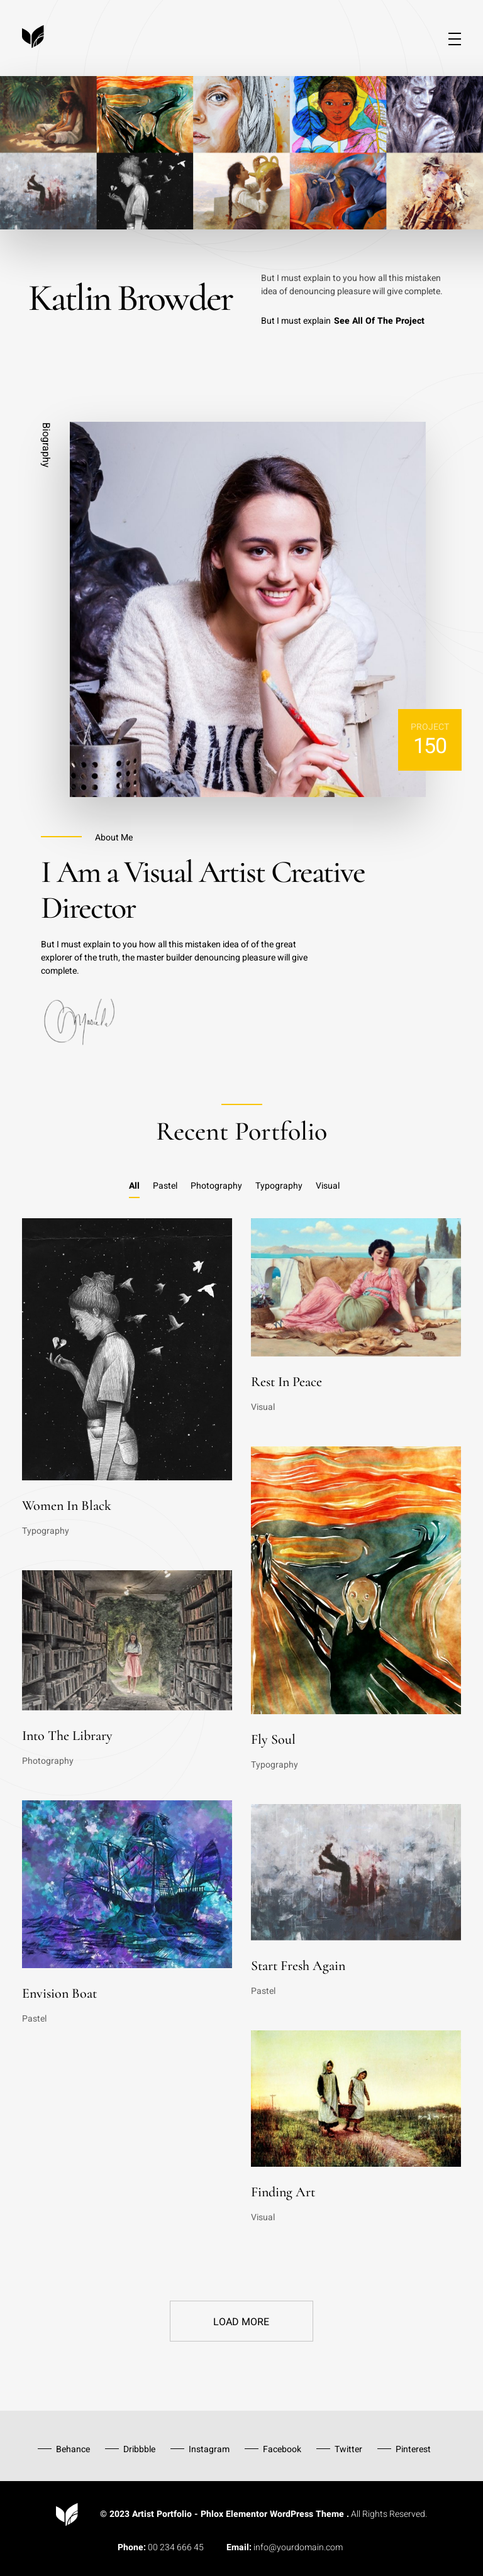Click the info@yourdomain.com email address

[x=298, y=2547]
